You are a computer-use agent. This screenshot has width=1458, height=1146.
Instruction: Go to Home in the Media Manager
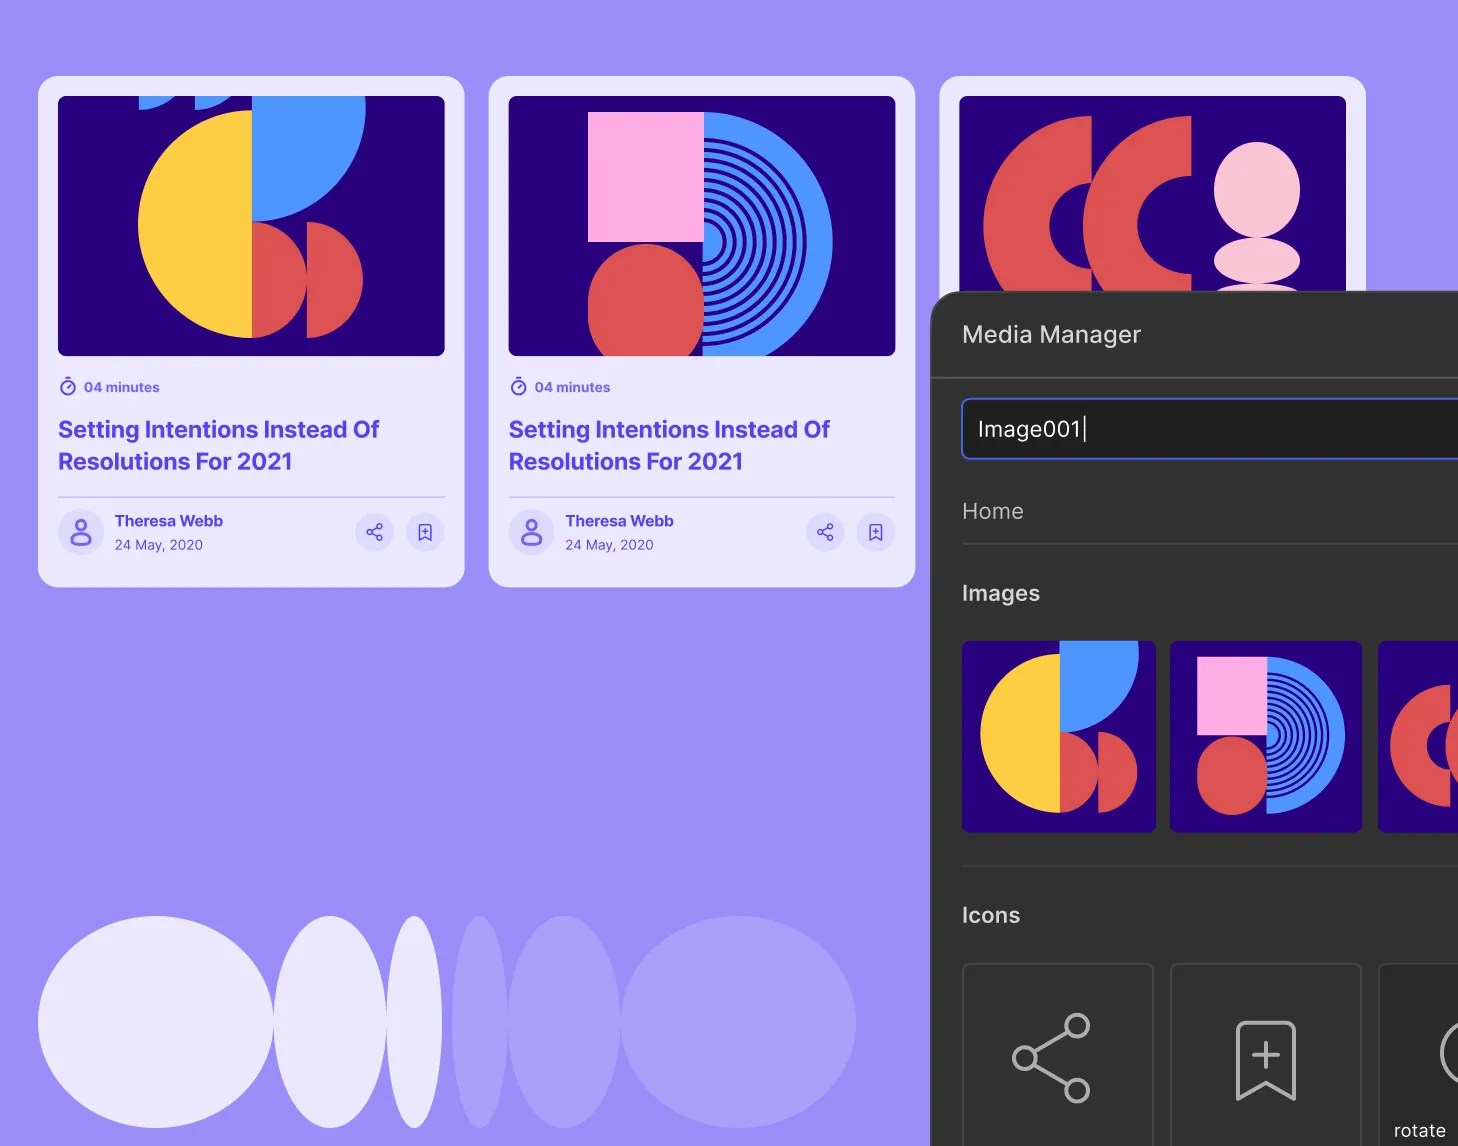(993, 511)
